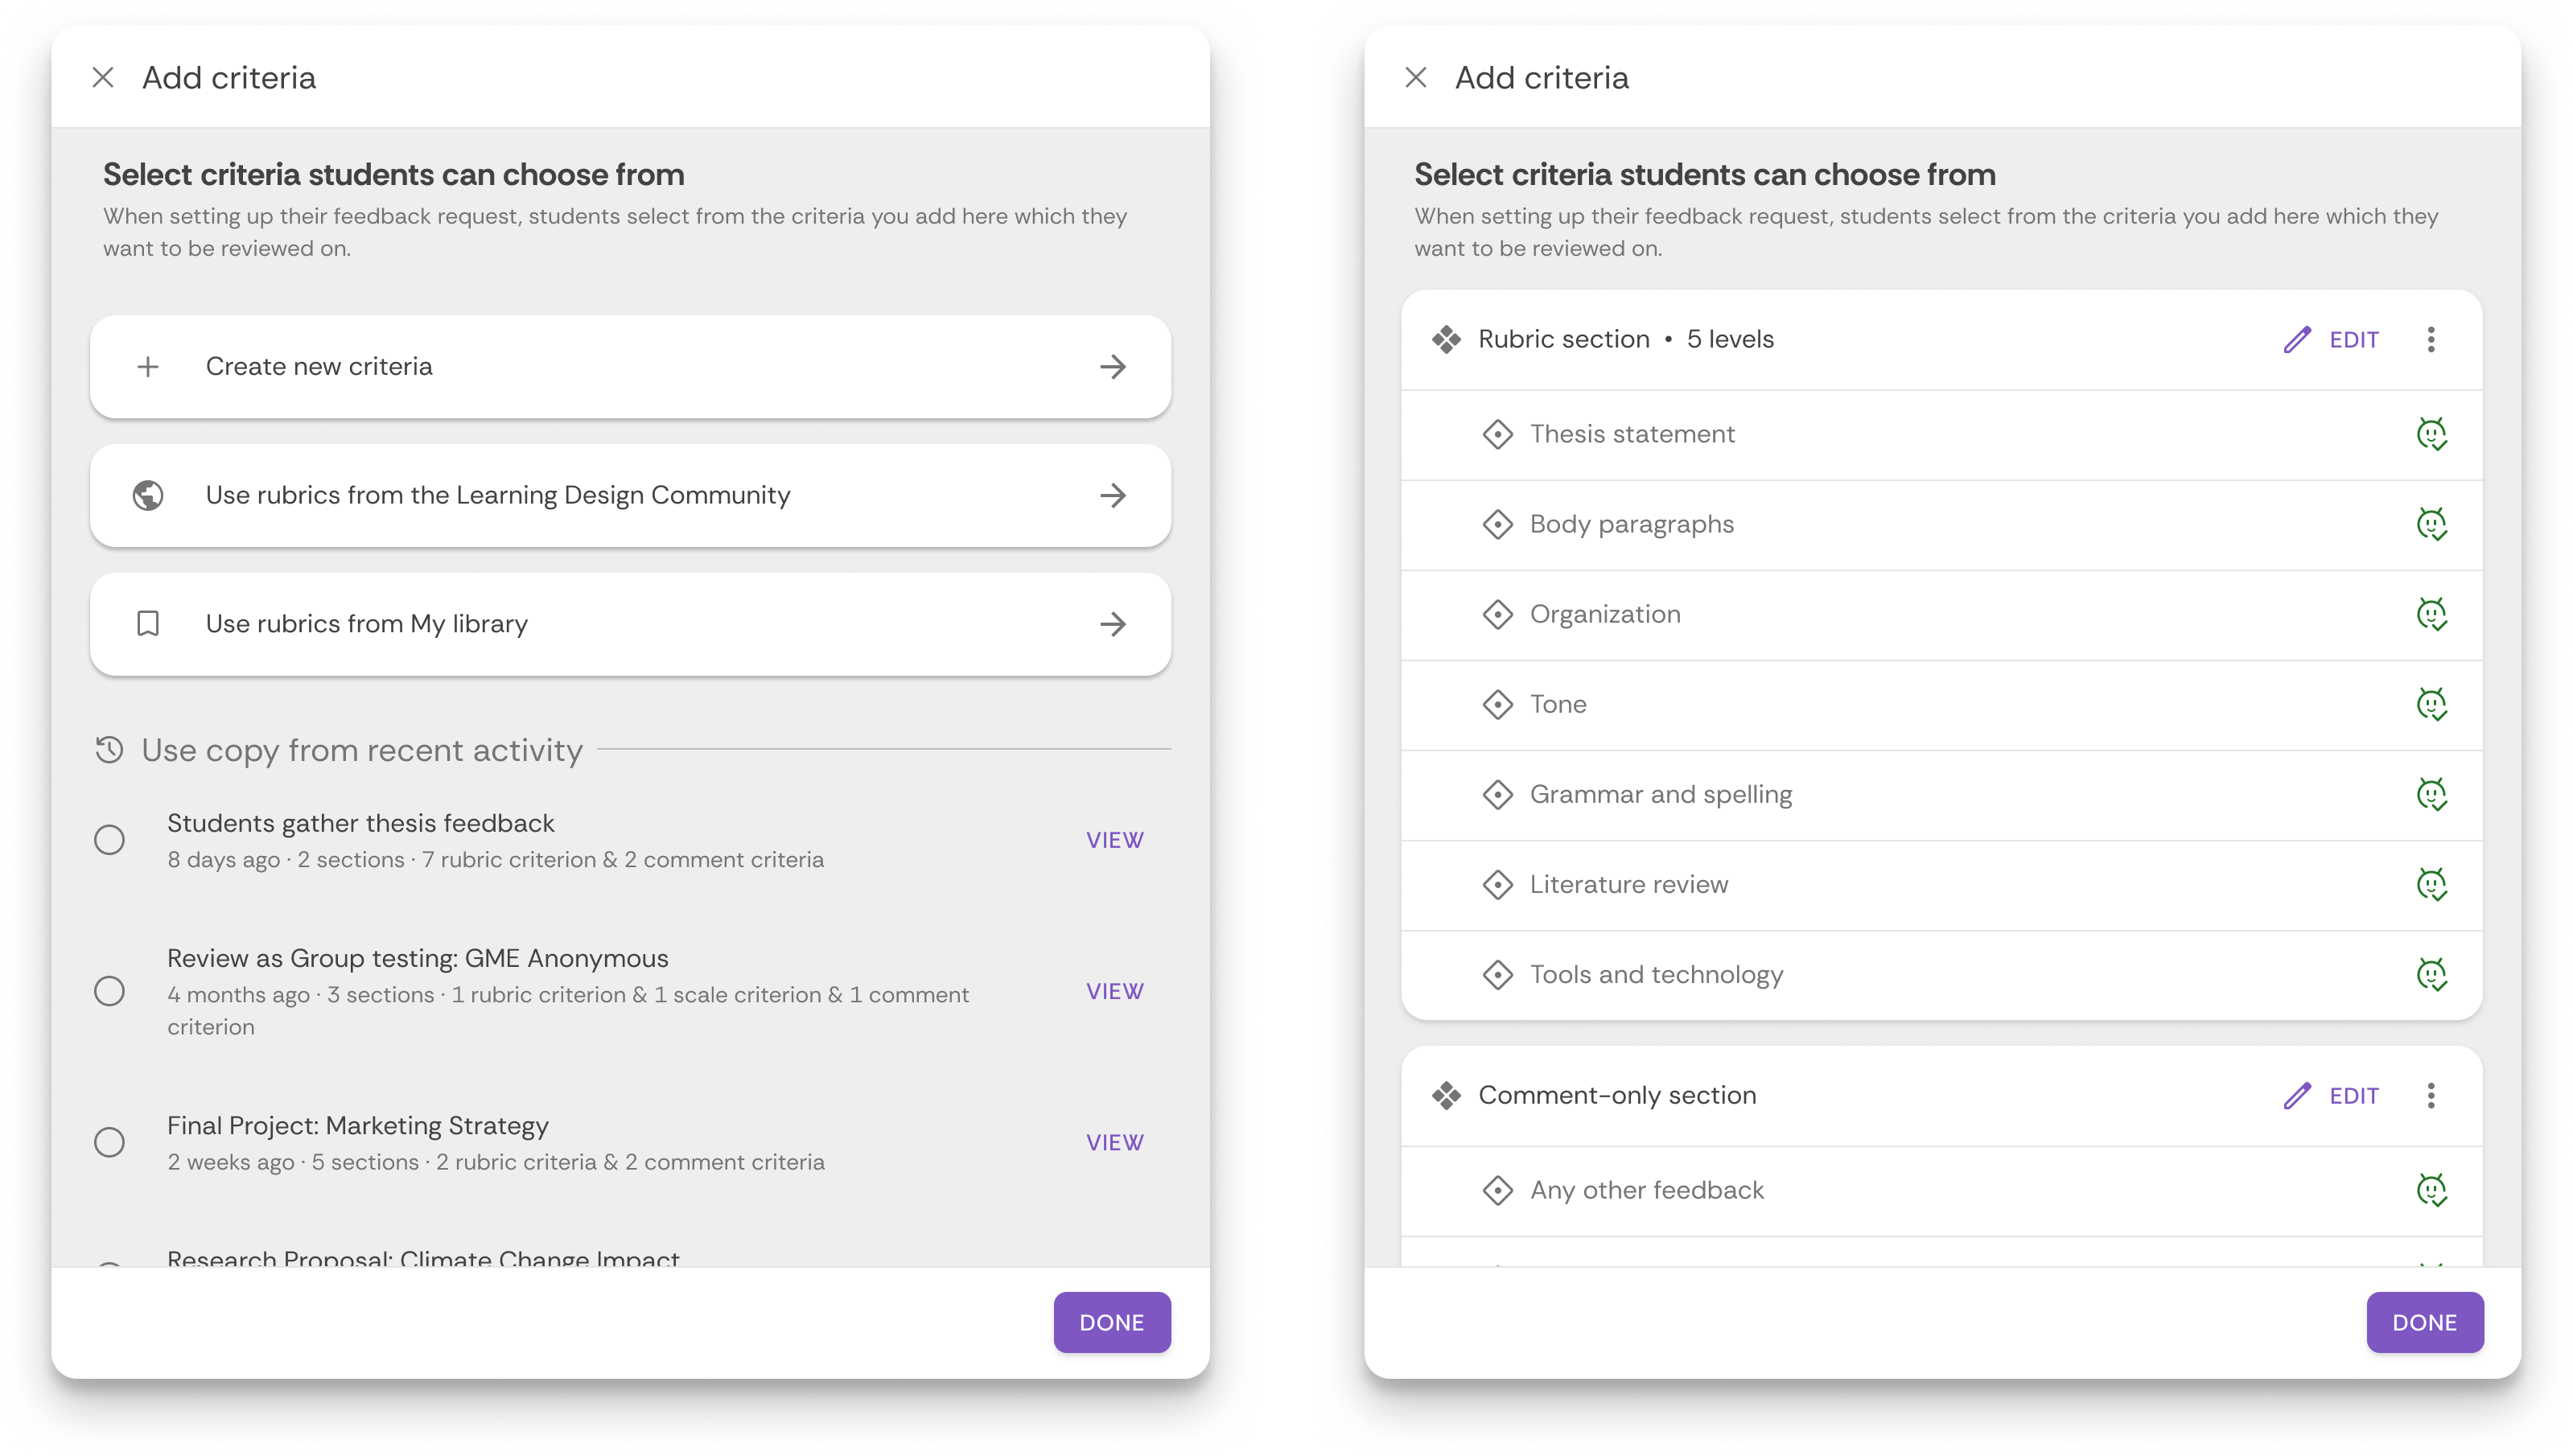Select the Grammar and spelling criterion row

(x=1660, y=795)
